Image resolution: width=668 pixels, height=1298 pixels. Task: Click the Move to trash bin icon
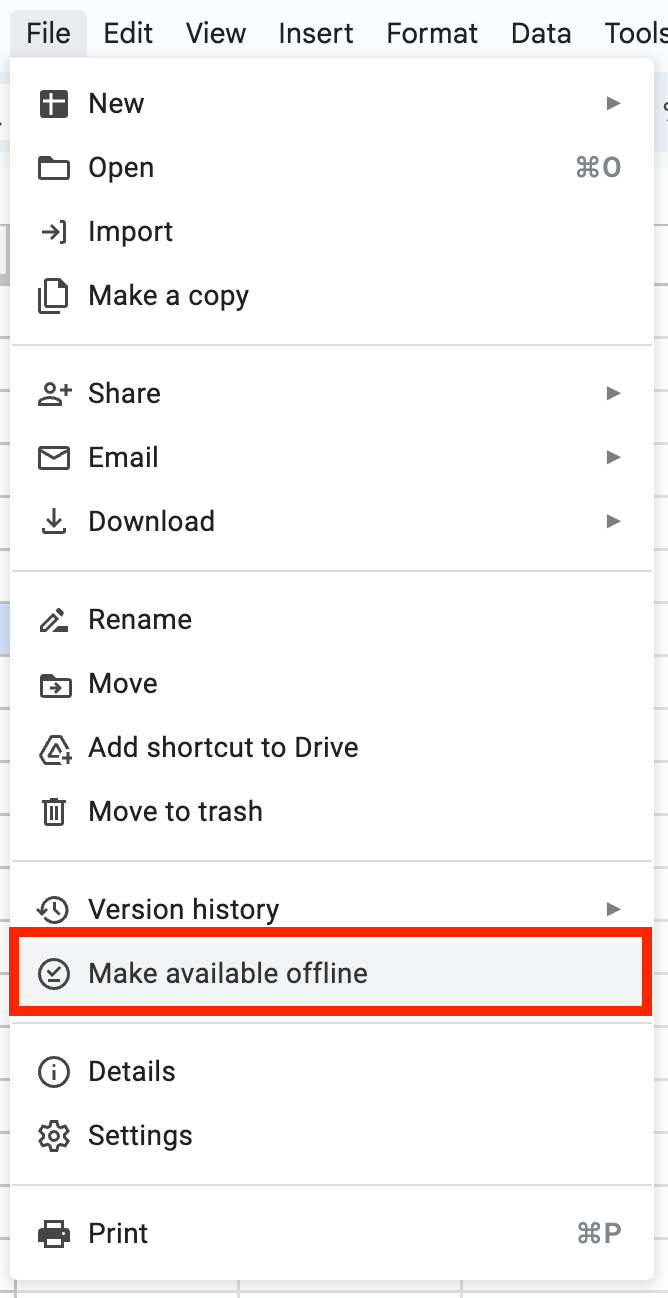[x=53, y=812]
